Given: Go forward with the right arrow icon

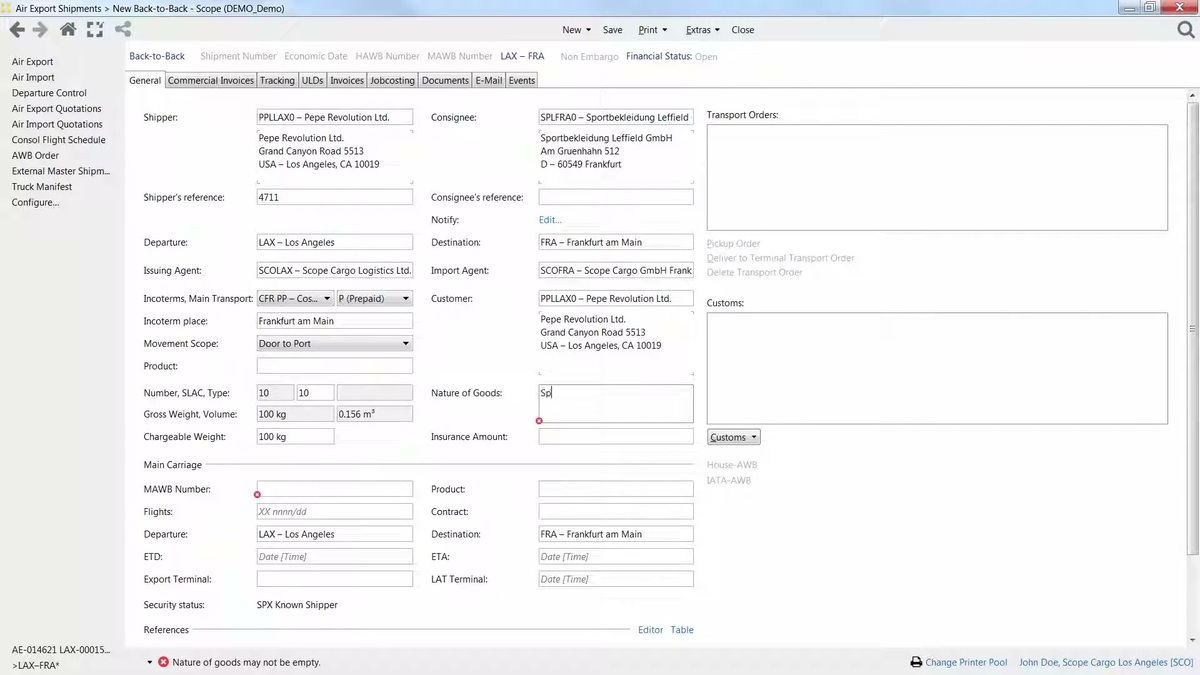Looking at the screenshot, I should pyautogui.click(x=40, y=30).
